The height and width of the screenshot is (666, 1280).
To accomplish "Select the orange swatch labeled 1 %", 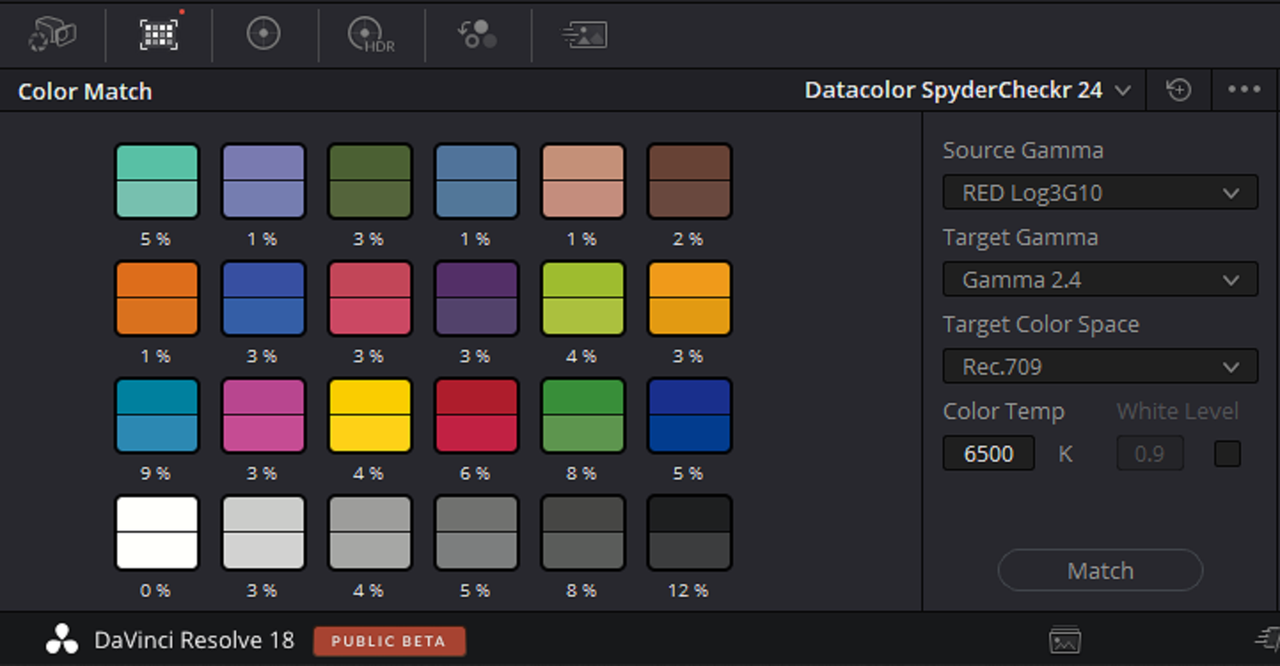I will (157, 298).
